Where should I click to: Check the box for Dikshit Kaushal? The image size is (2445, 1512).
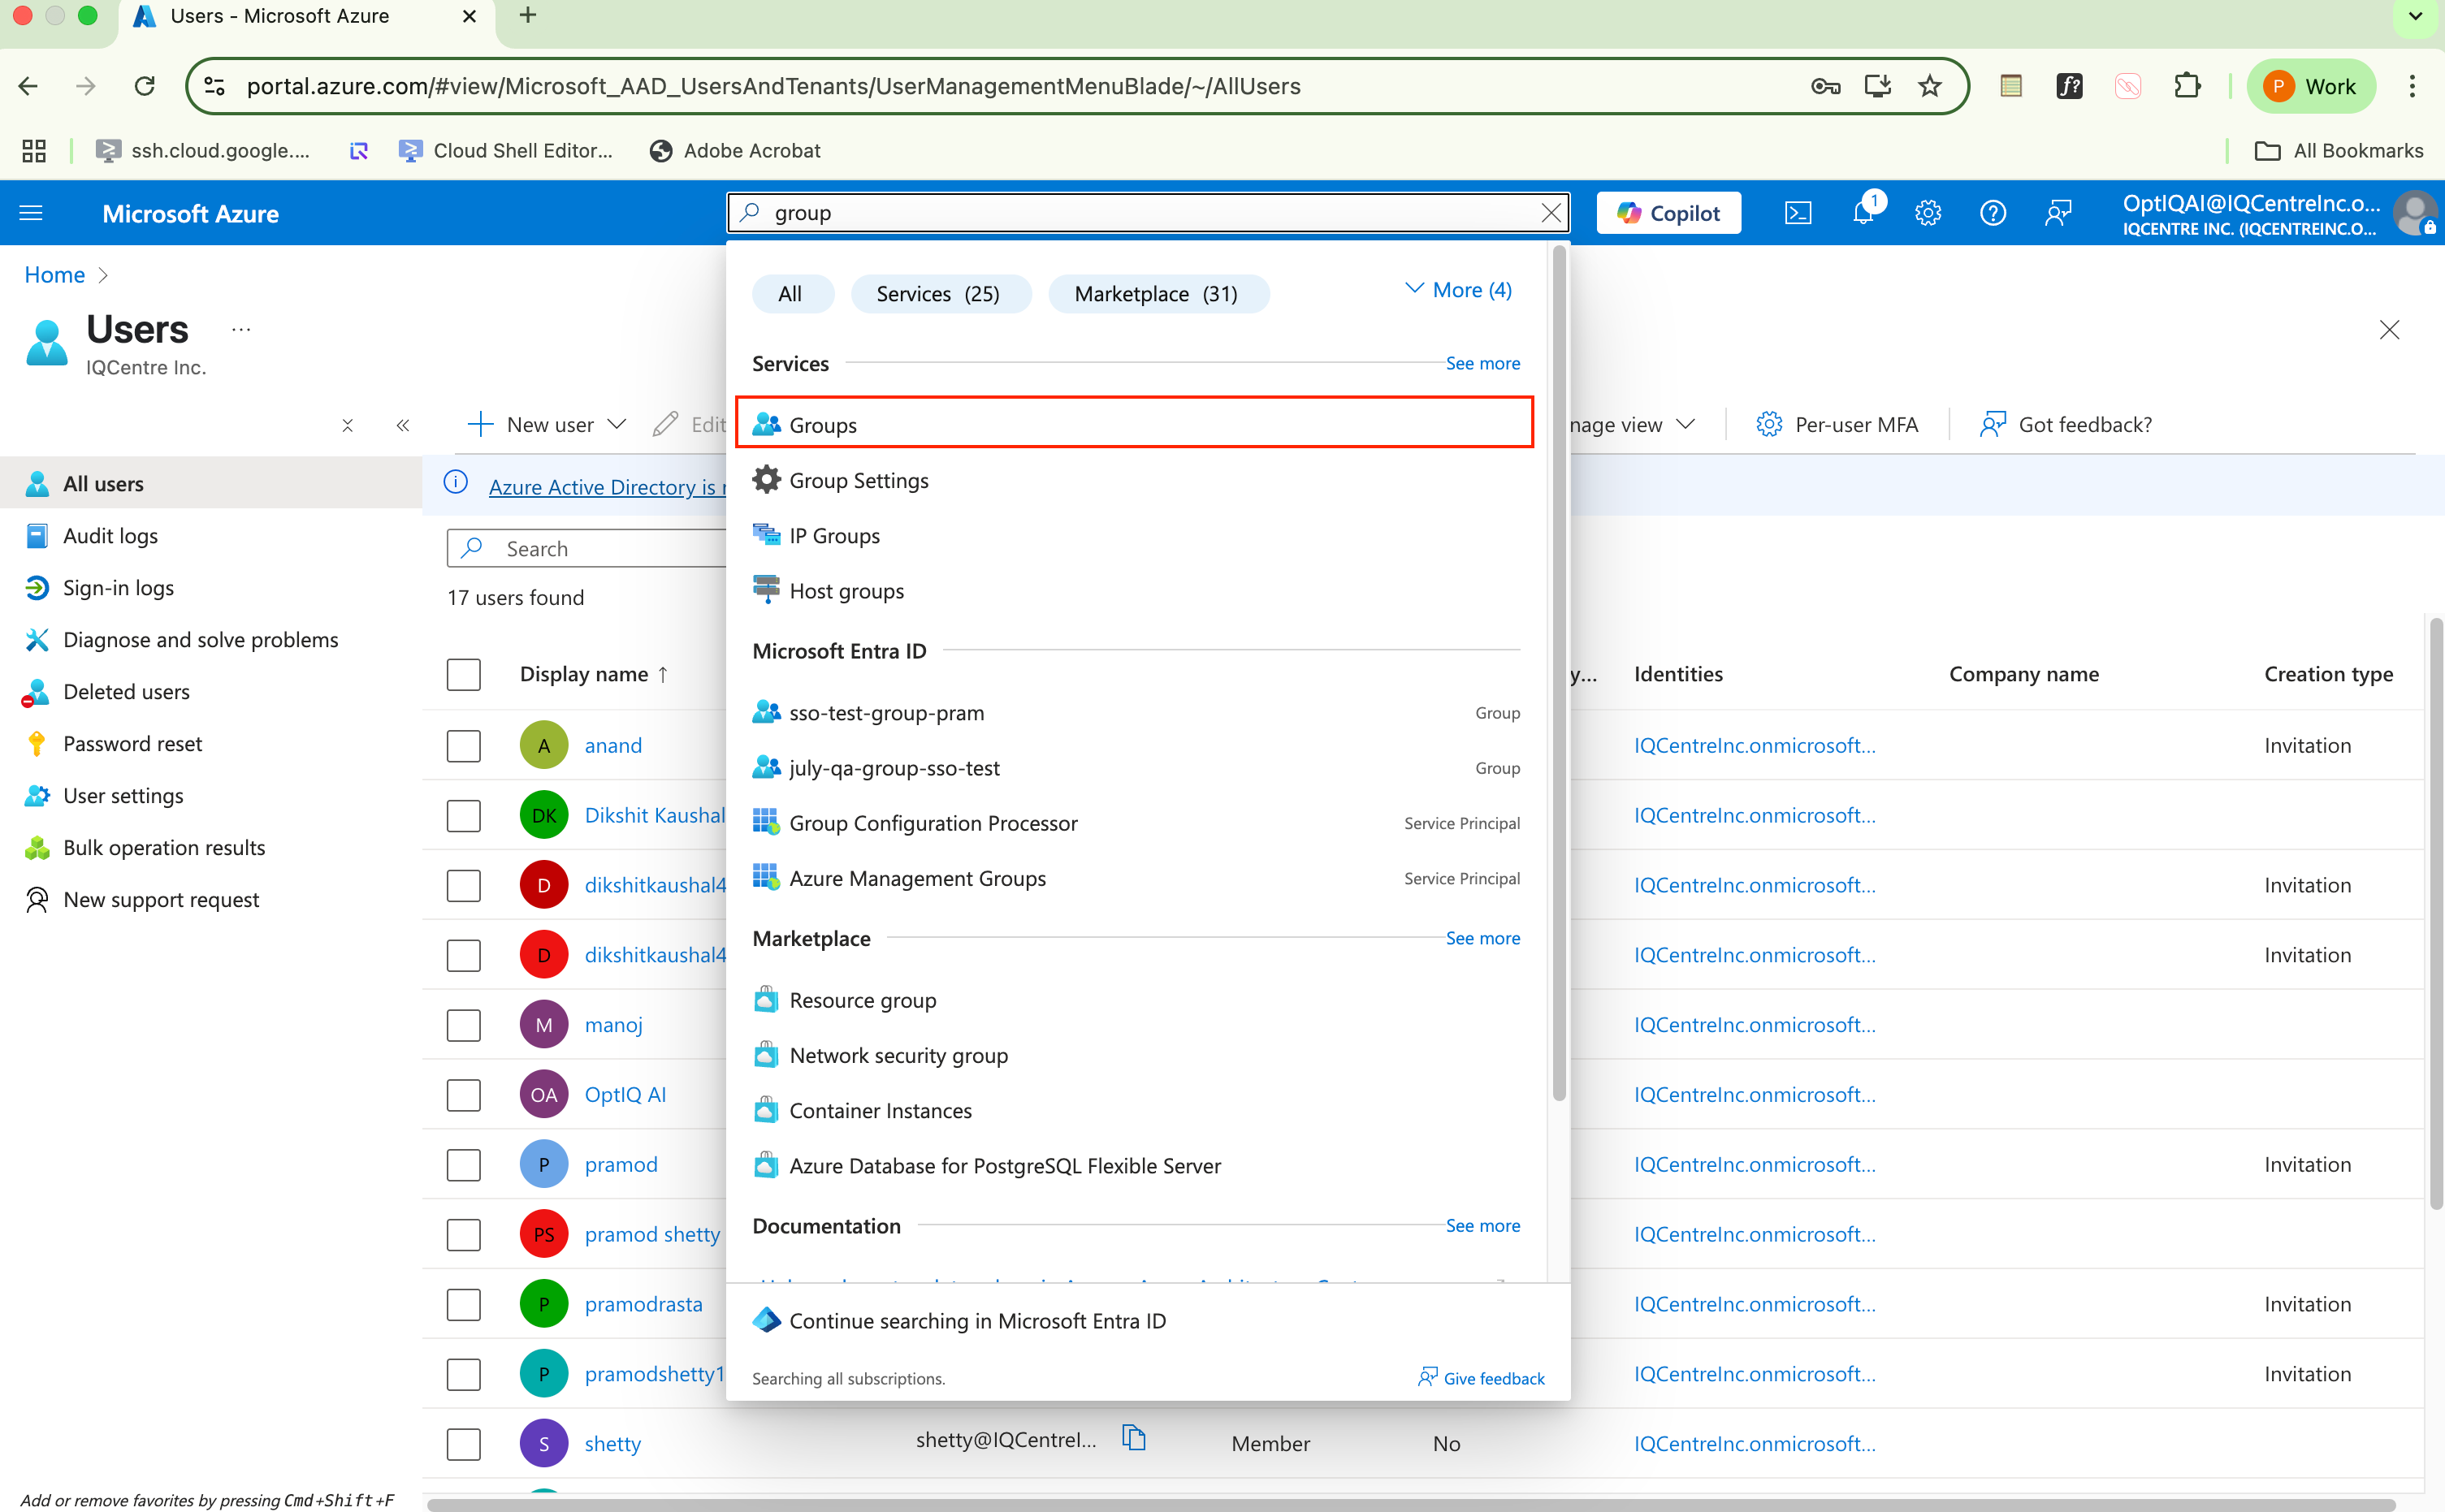point(464,815)
